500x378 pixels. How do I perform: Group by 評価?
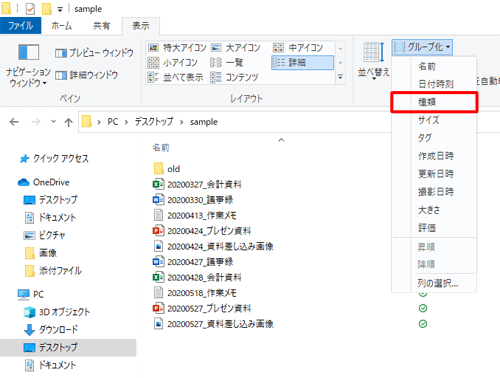click(x=434, y=228)
